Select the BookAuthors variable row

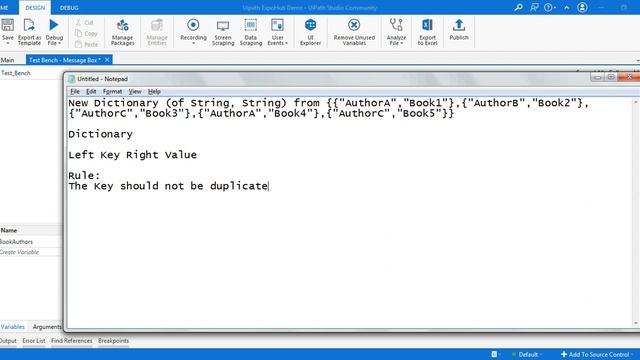pos(31,242)
